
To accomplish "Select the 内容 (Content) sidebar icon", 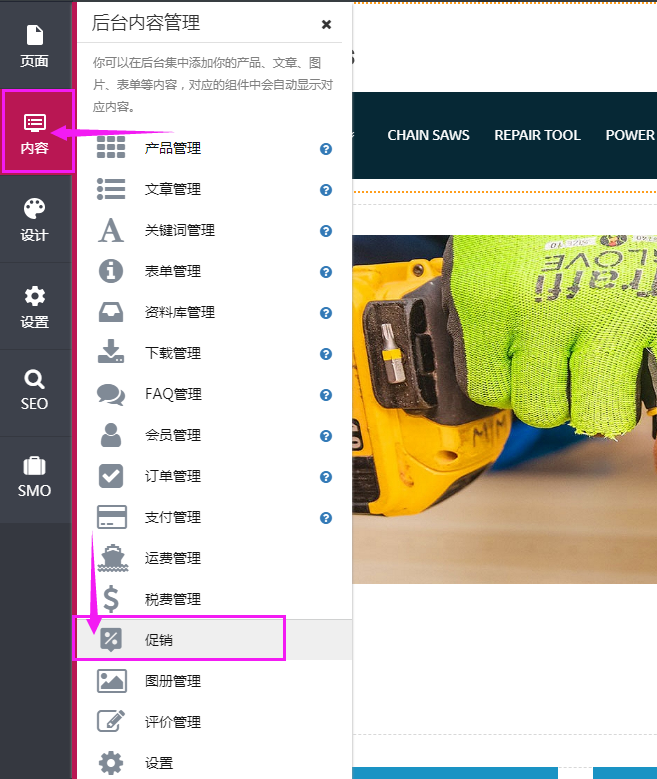I will 35,132.
